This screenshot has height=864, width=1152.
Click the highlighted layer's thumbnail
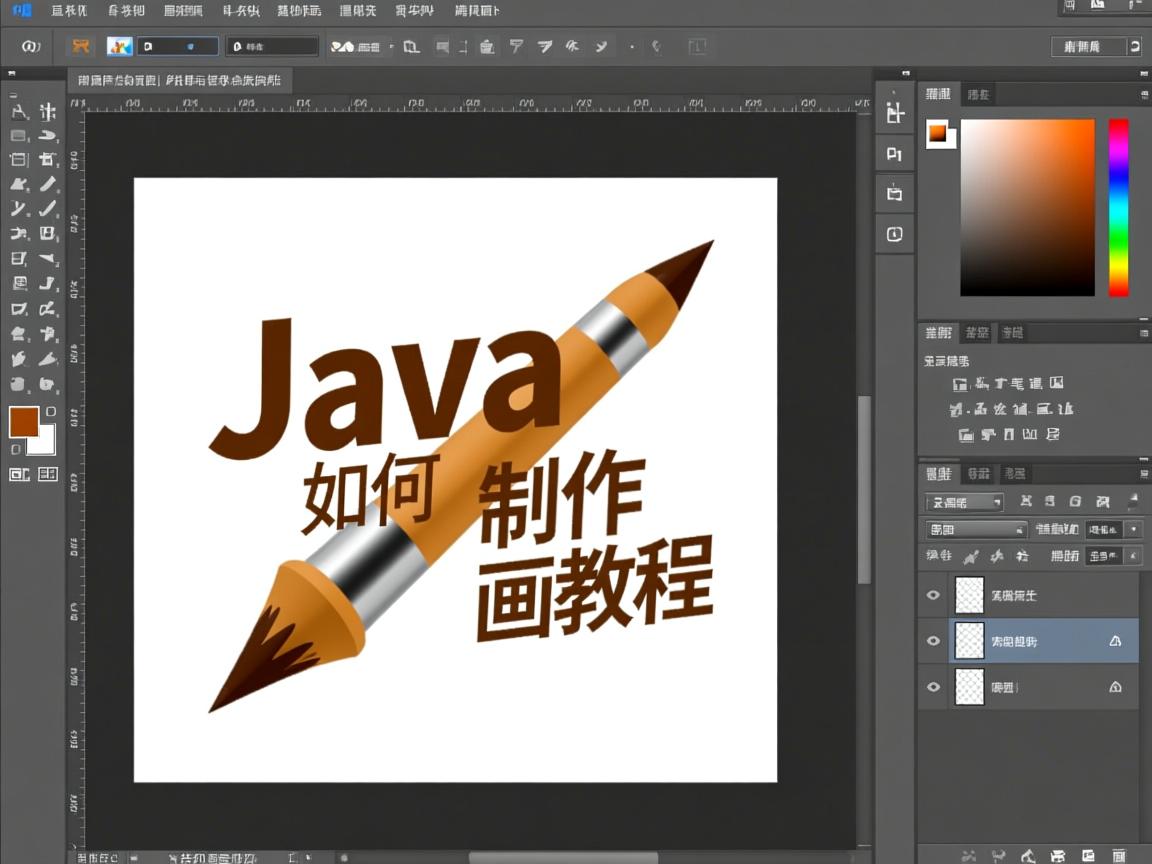coord(969,640)
